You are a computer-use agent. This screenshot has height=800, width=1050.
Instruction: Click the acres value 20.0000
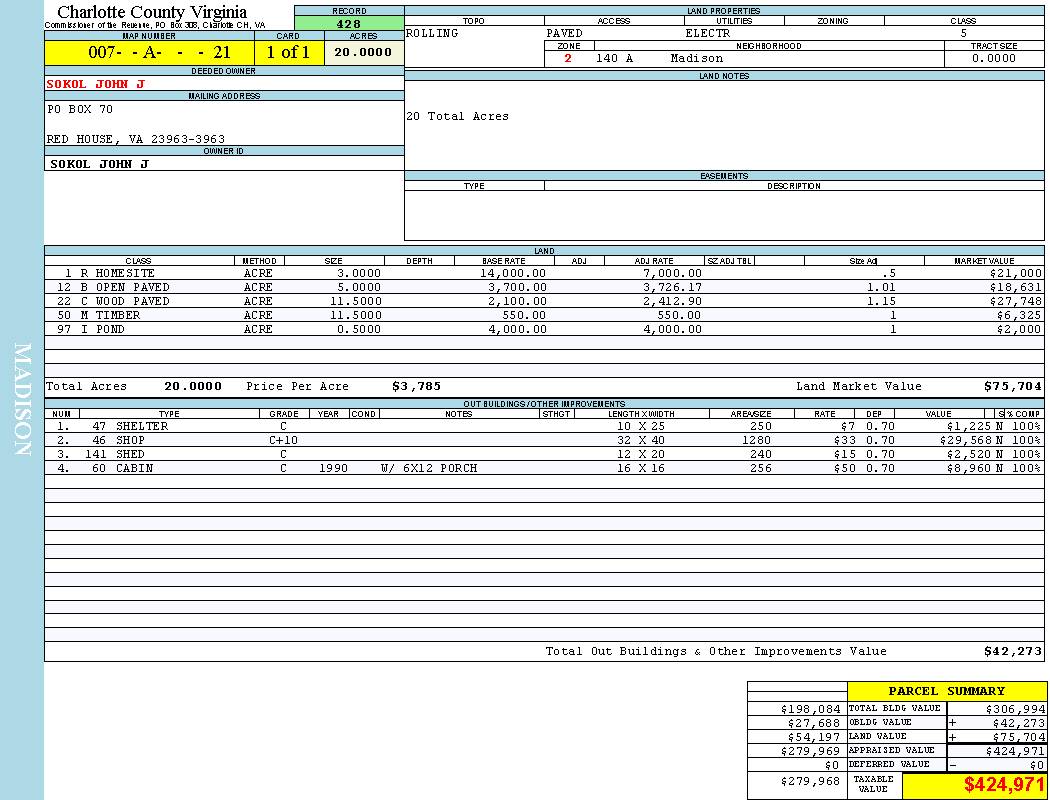click(363, 53)
